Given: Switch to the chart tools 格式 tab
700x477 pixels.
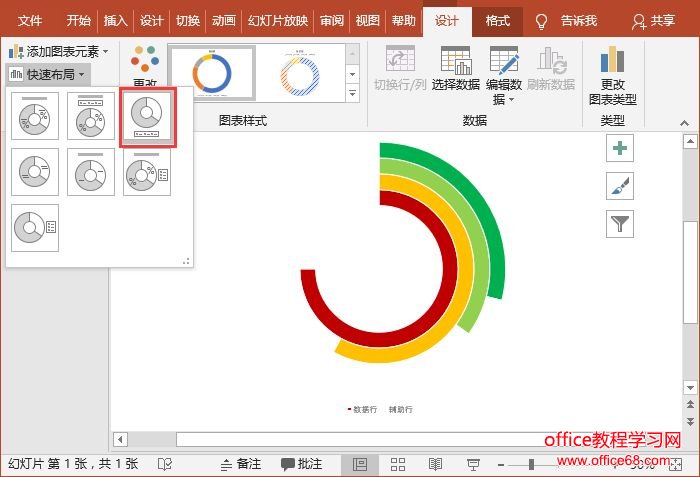Looking at the screenshot, I should tap(497, 21).
